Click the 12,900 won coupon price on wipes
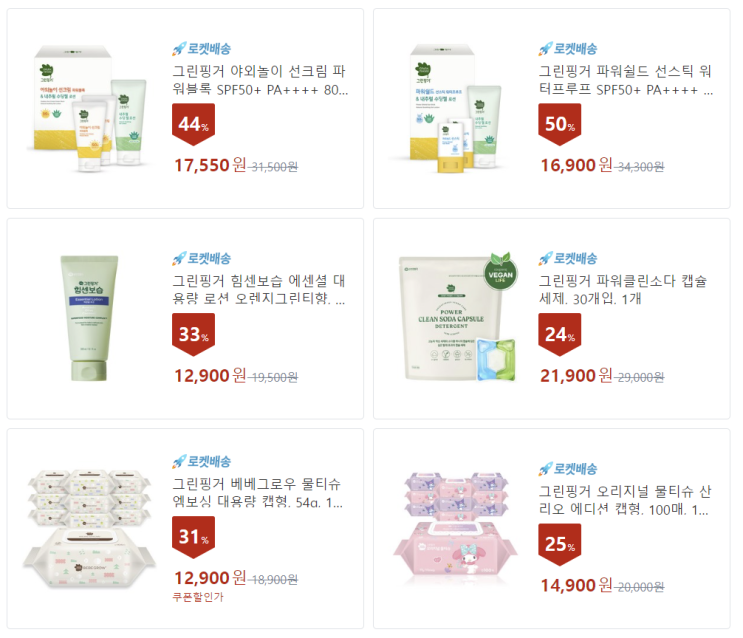743x638 pixels. click(210, 578)
